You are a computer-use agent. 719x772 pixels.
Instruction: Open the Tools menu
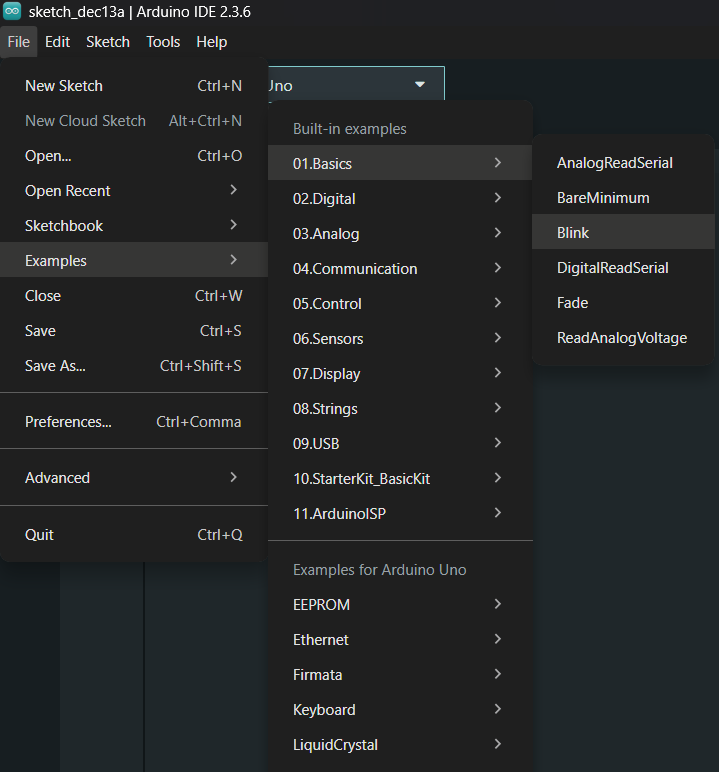(x=163, y=42)
